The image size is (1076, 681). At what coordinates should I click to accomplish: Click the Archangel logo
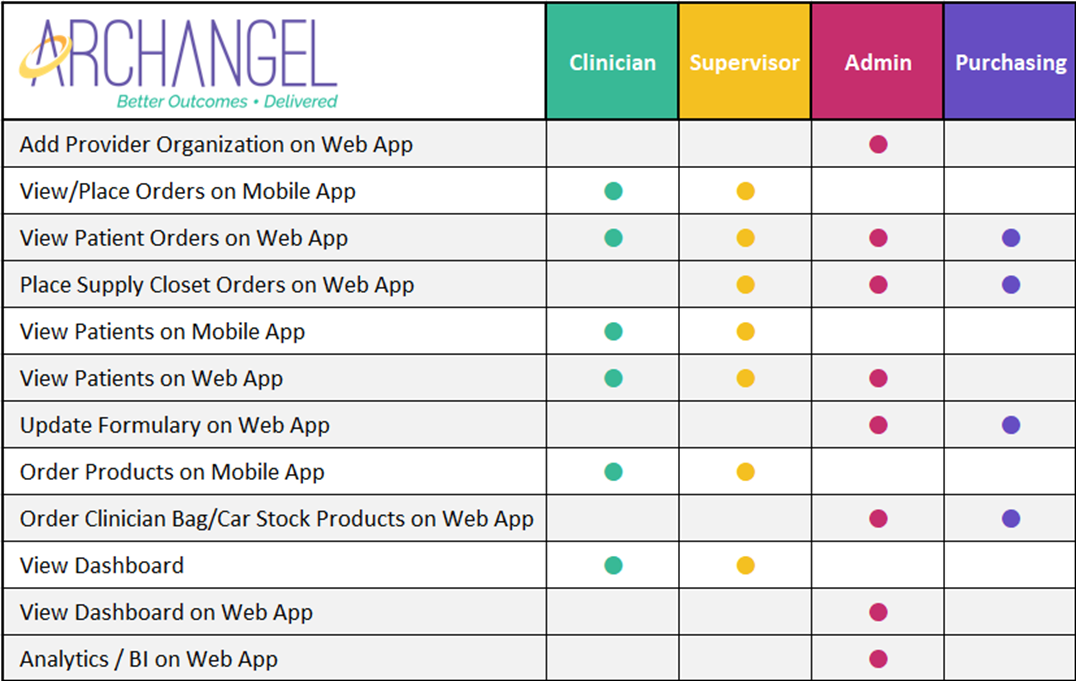[180, 55]
